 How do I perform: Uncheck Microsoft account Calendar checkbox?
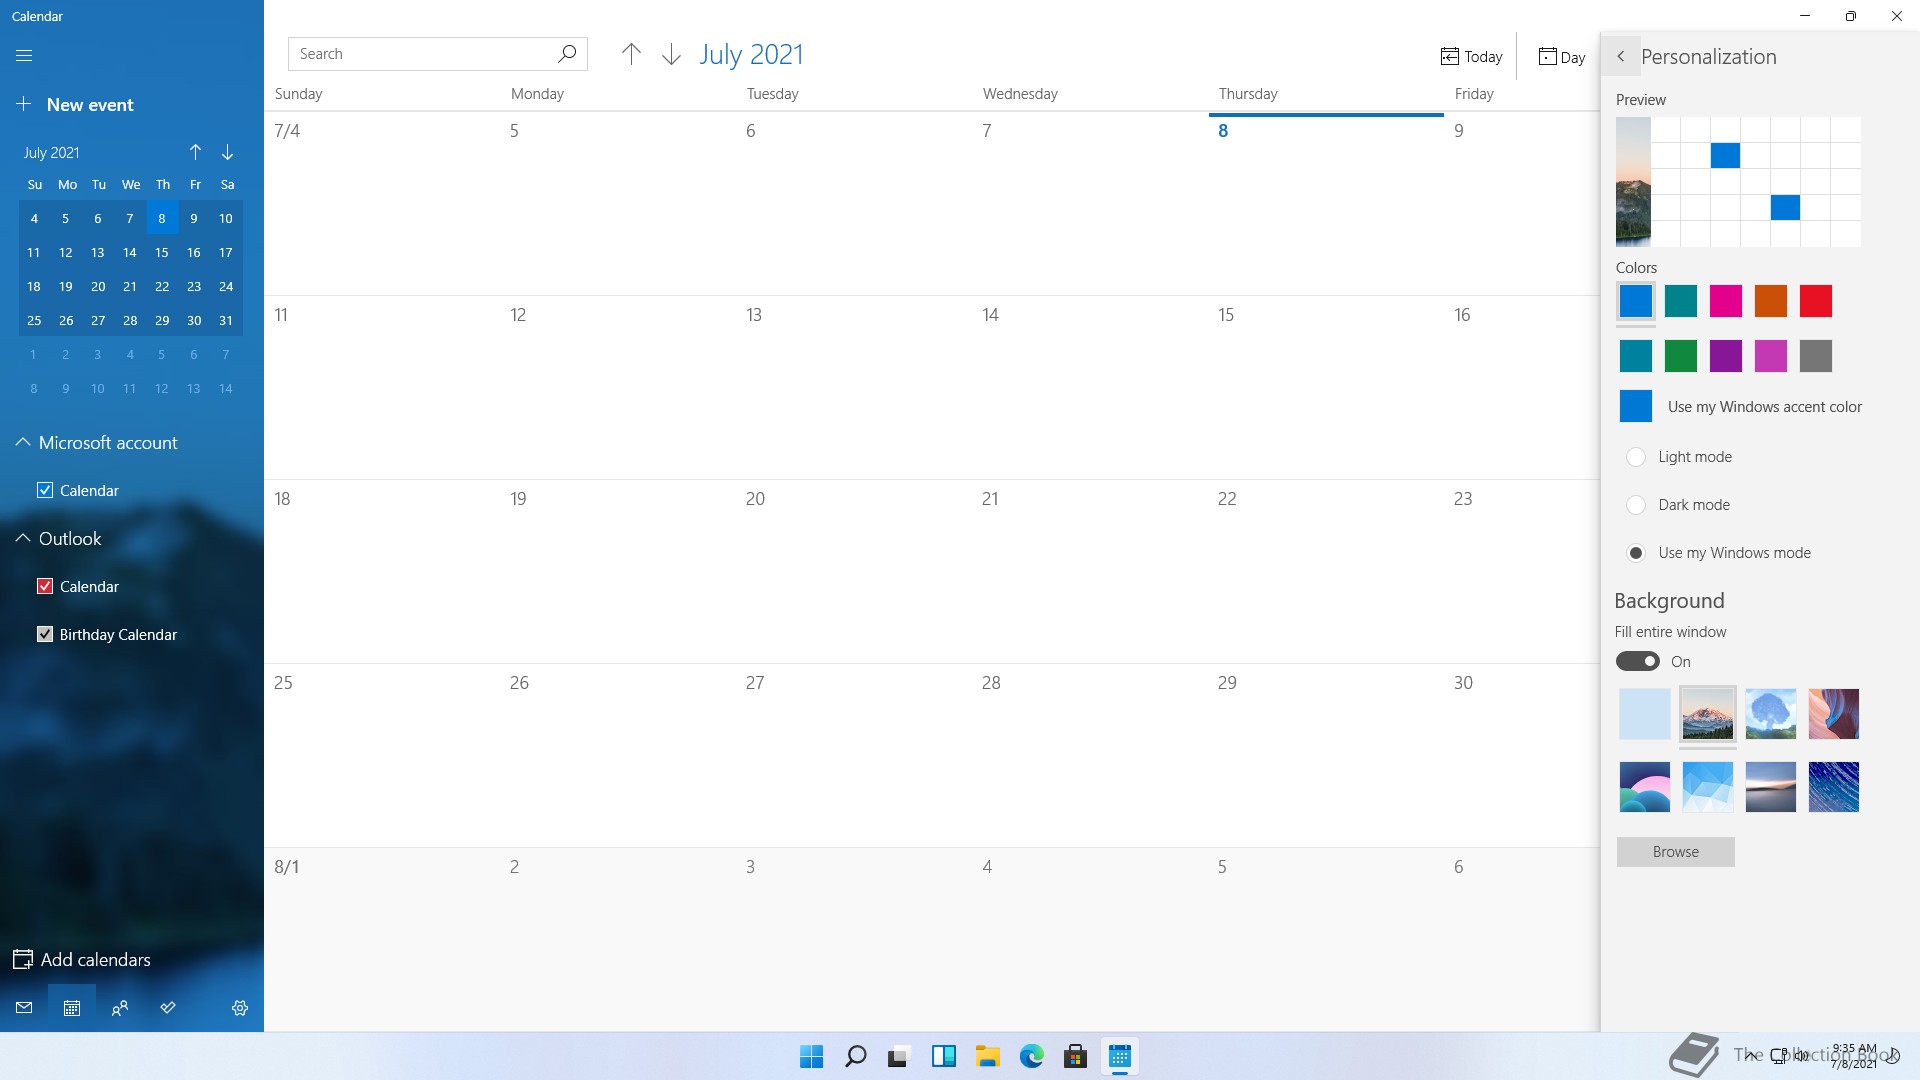coord(45,490)
